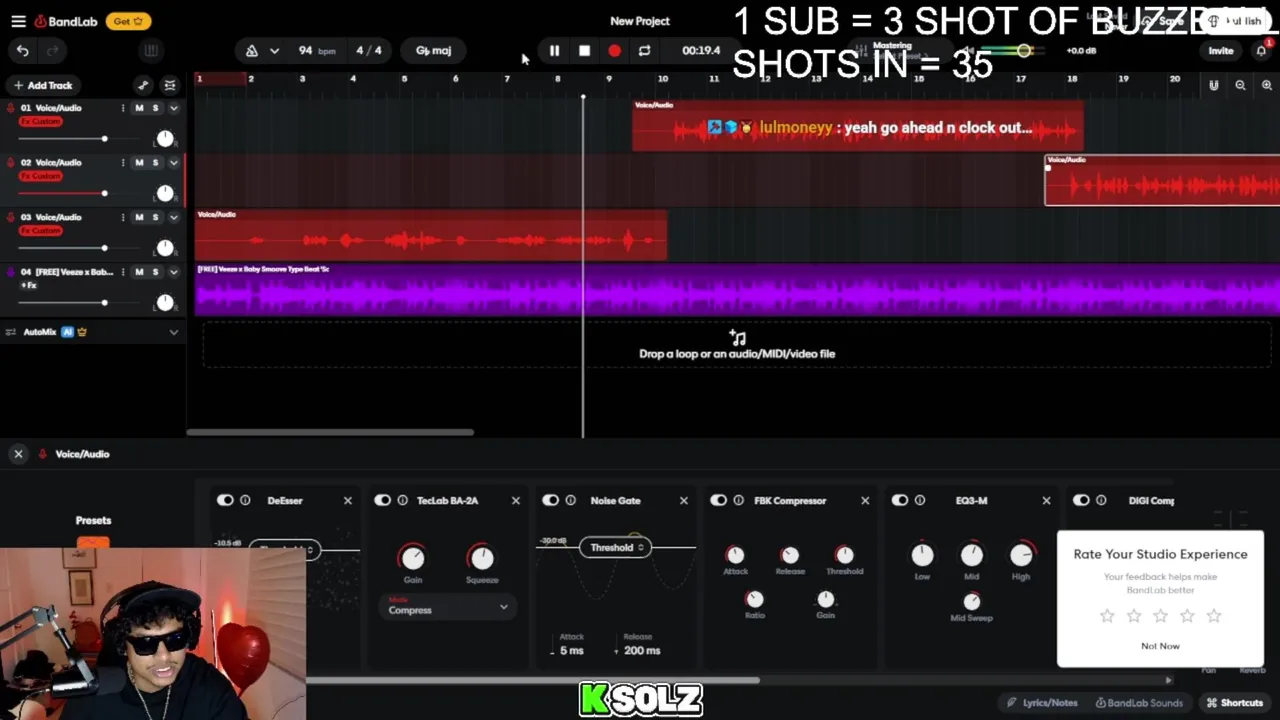This screenshot has height=720, width=1280.
Task: Click the undo arrow
Action: pyautogui.click(x=23, y=50)
